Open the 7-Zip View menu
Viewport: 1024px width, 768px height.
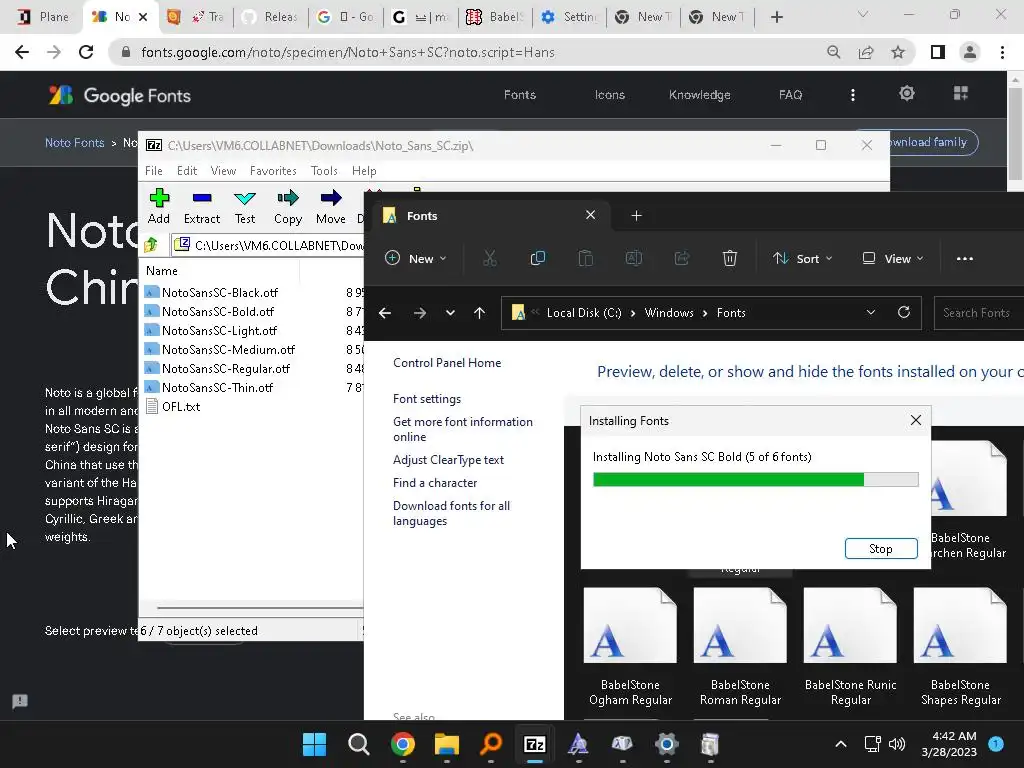(223, 170)
